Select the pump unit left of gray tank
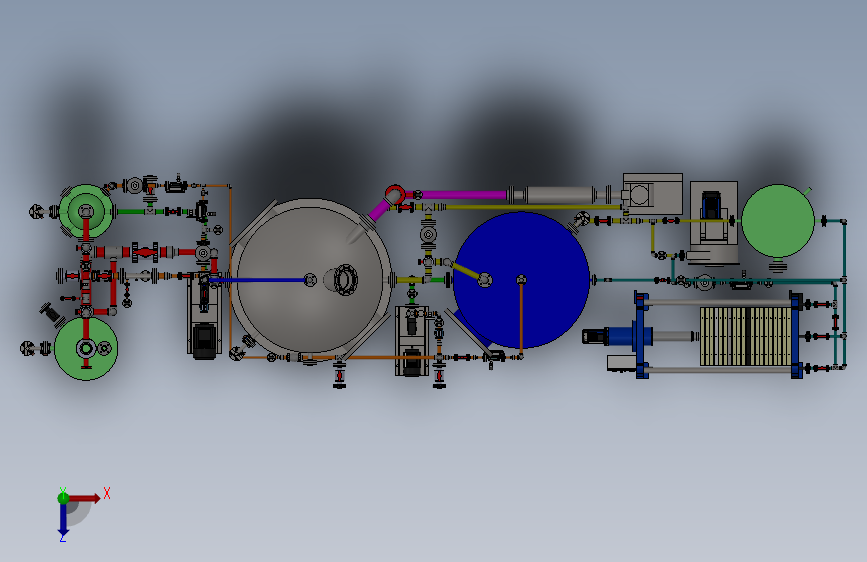 (x=204, y=316)
